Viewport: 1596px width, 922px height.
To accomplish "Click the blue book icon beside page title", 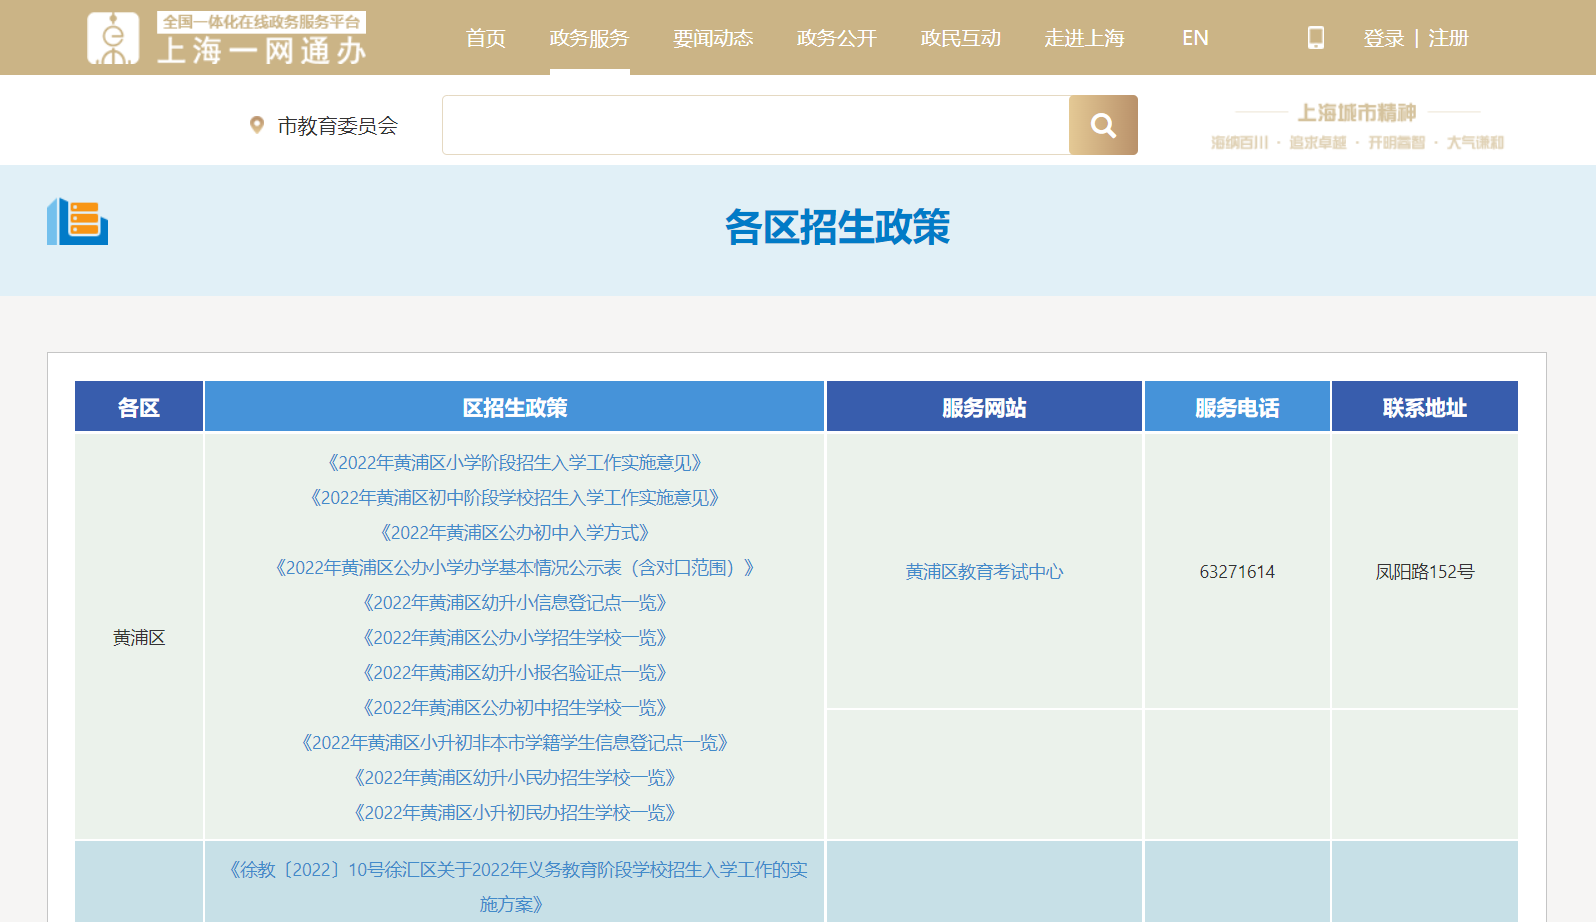I will pos(77,221).
